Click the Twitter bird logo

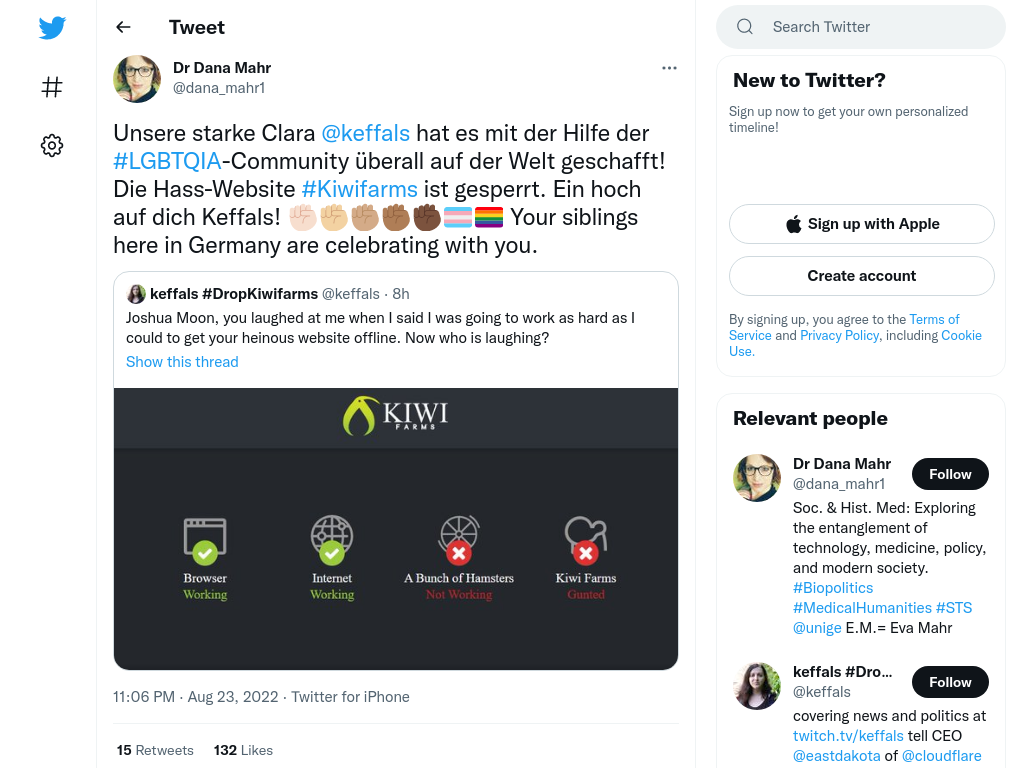[x=52, y=28]
